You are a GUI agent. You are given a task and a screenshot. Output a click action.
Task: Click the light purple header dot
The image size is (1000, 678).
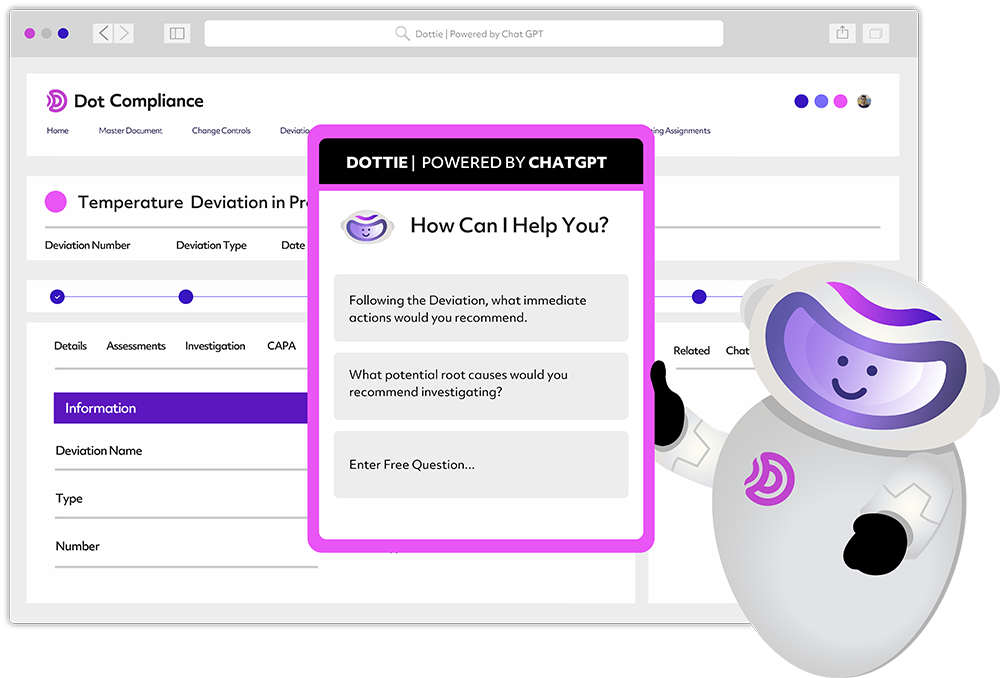coord(821,101)
